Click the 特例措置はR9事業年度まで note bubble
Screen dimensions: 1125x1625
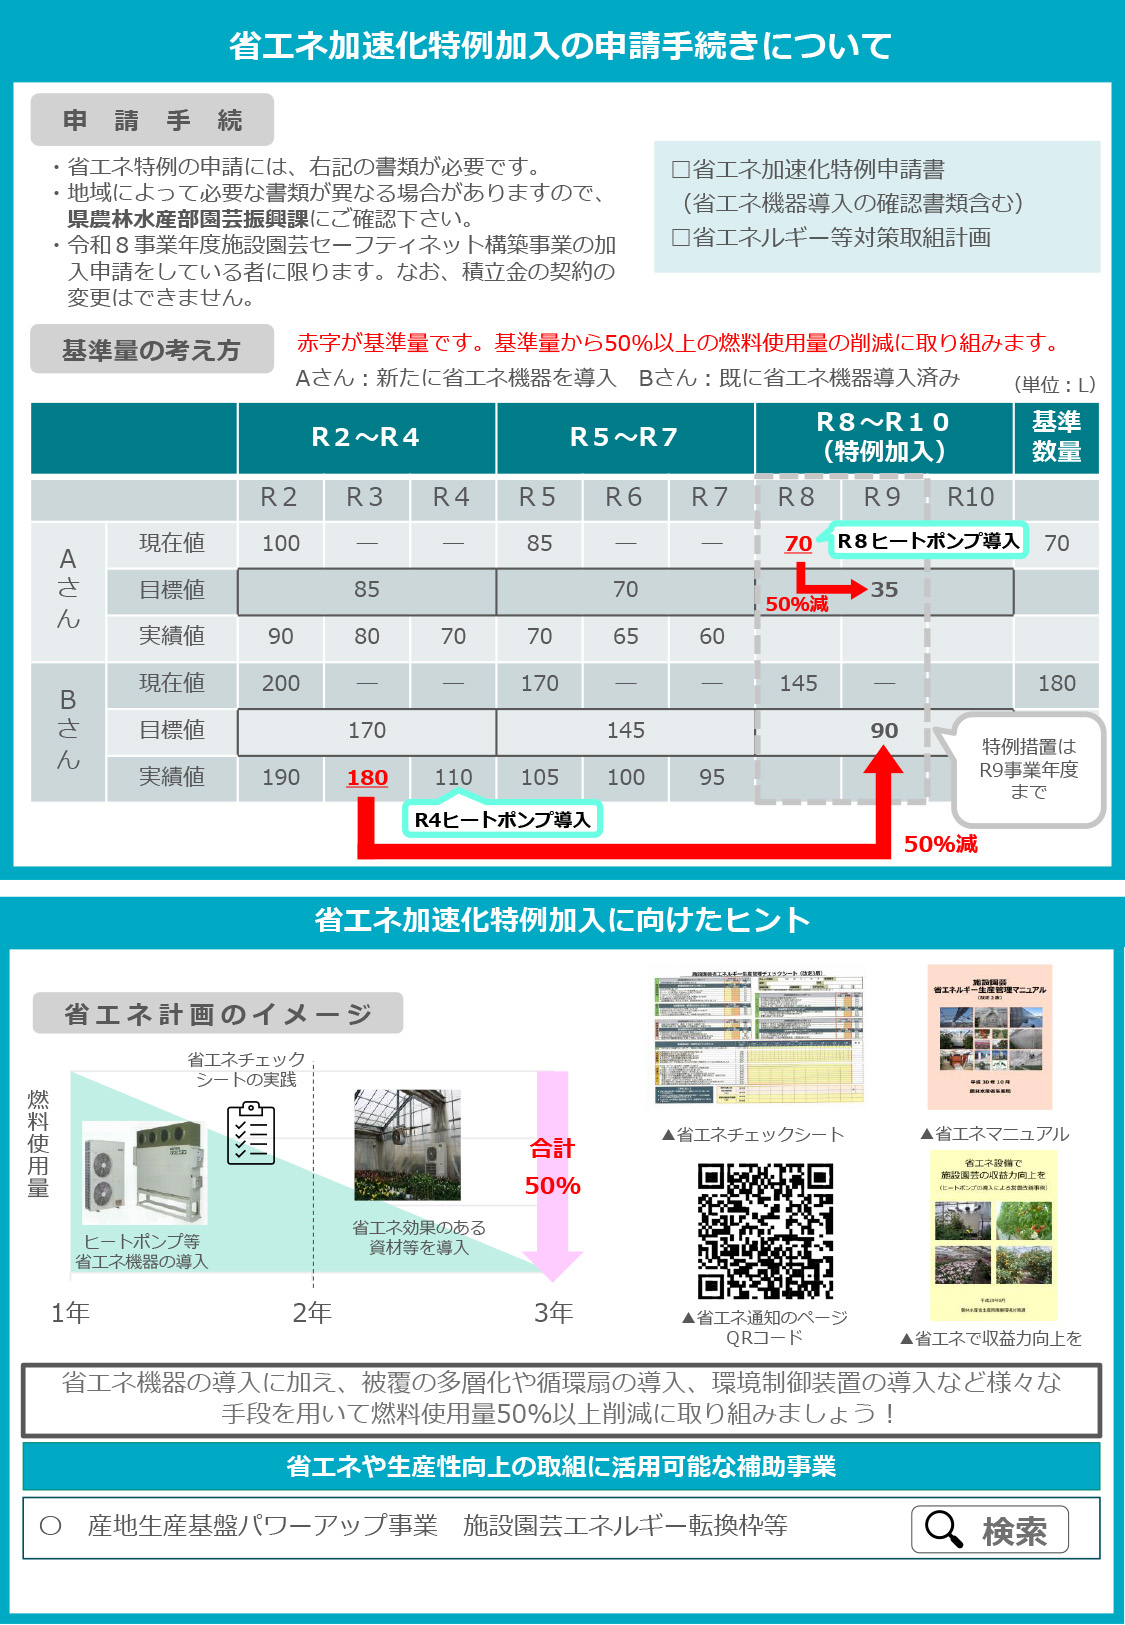pos(1028,769)
